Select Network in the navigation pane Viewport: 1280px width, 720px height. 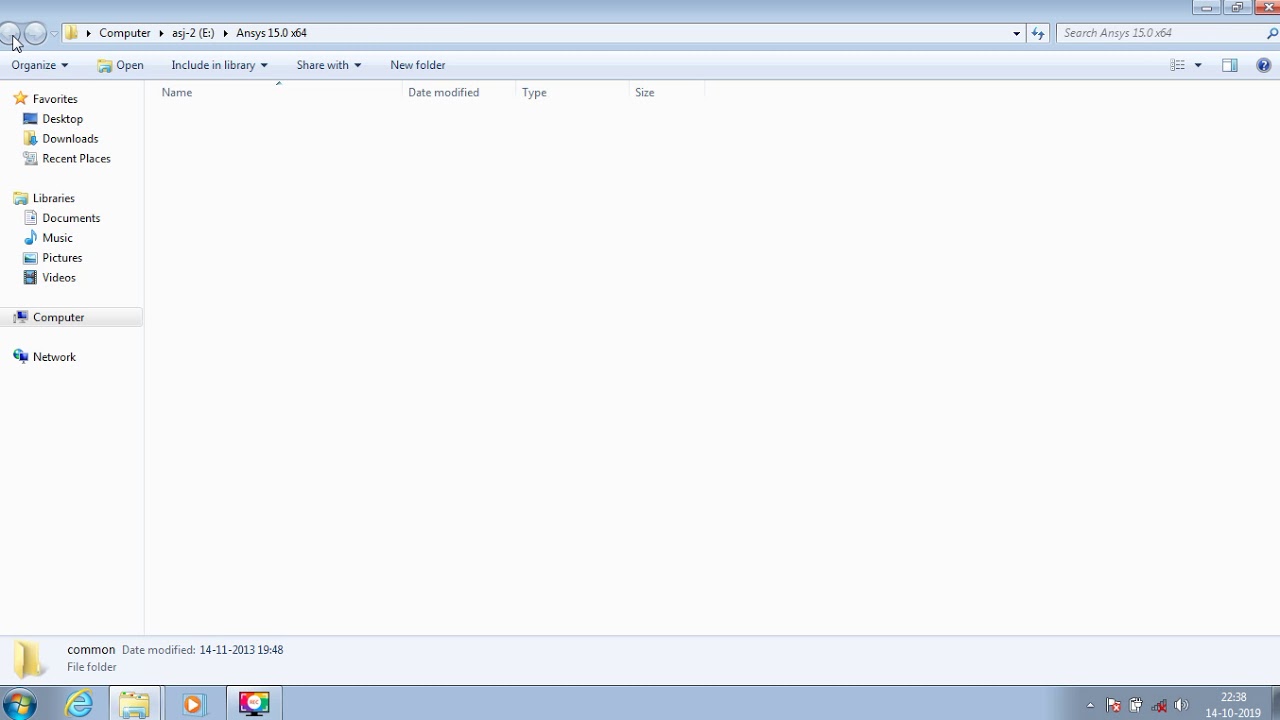[x=54, y=357]
